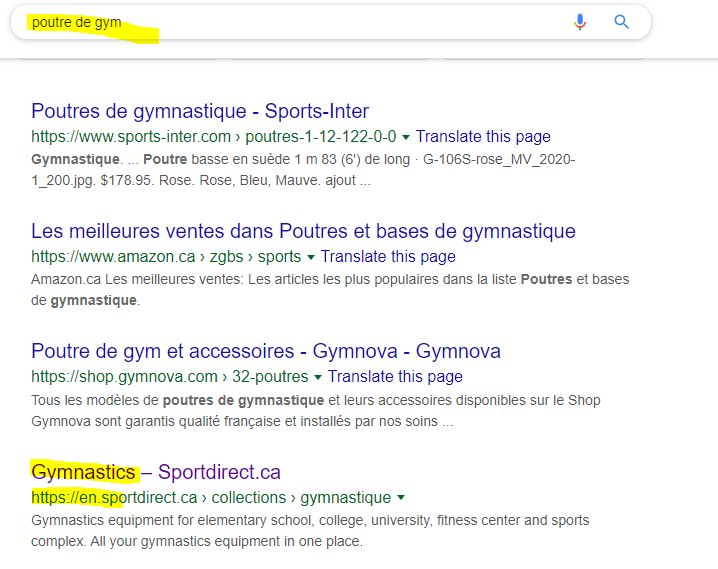Click snippet 'Tous les modèles de poutres'
718x569 pixels.
pos(315,411)
